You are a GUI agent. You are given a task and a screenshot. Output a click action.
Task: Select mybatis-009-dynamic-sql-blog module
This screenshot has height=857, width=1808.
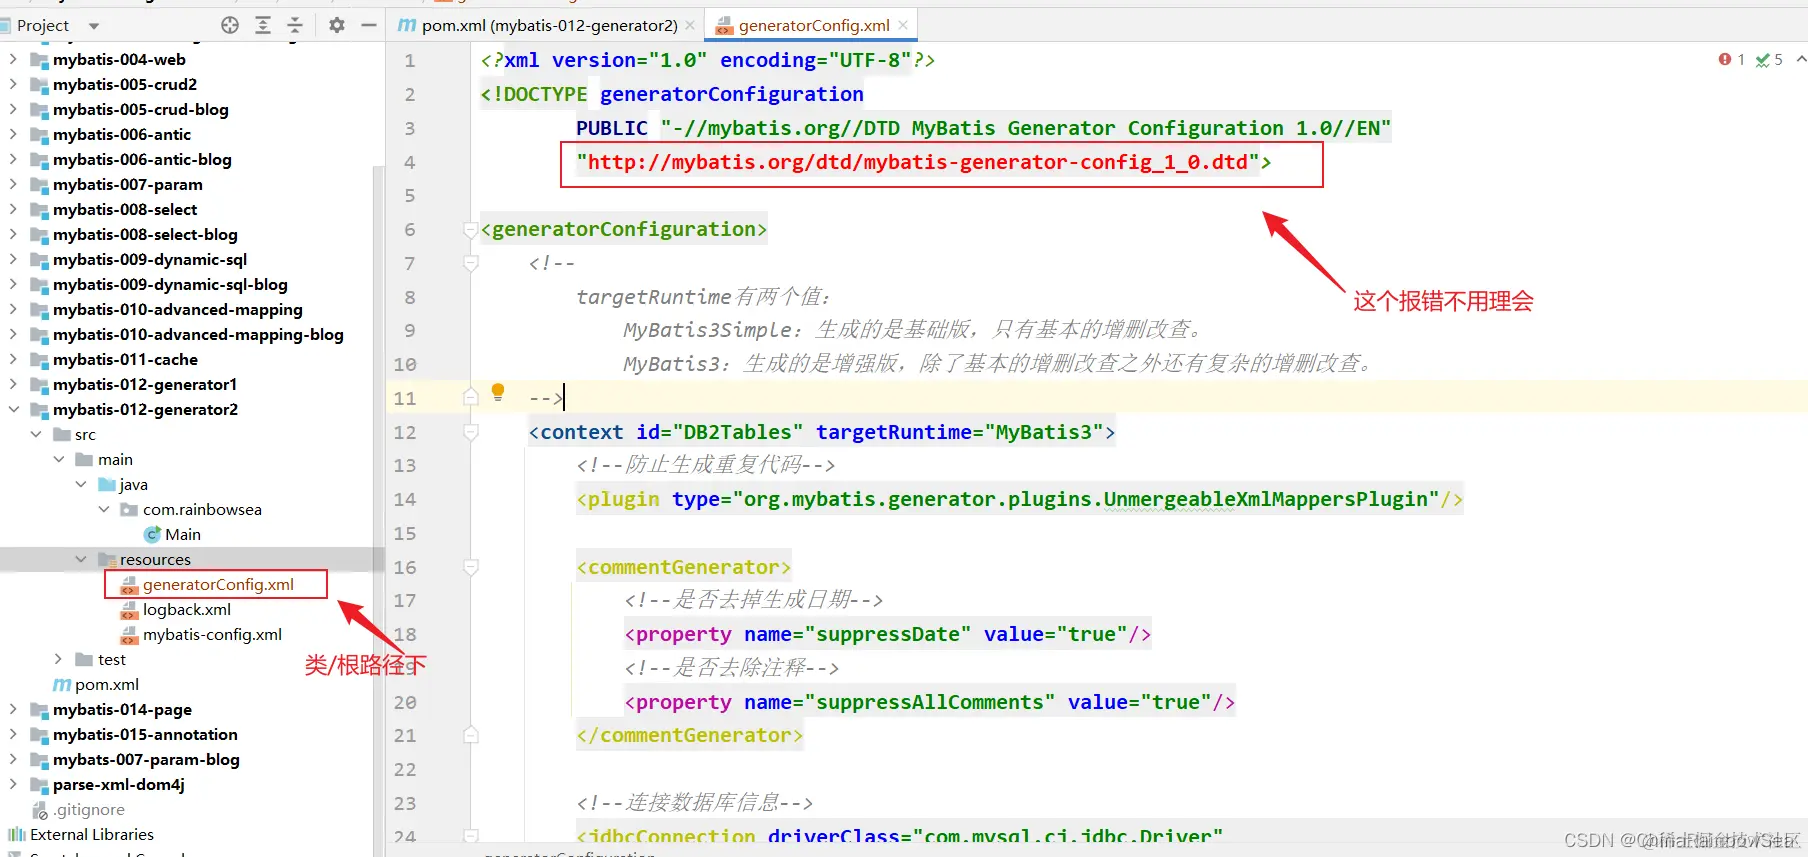click(x=170, y=285)
